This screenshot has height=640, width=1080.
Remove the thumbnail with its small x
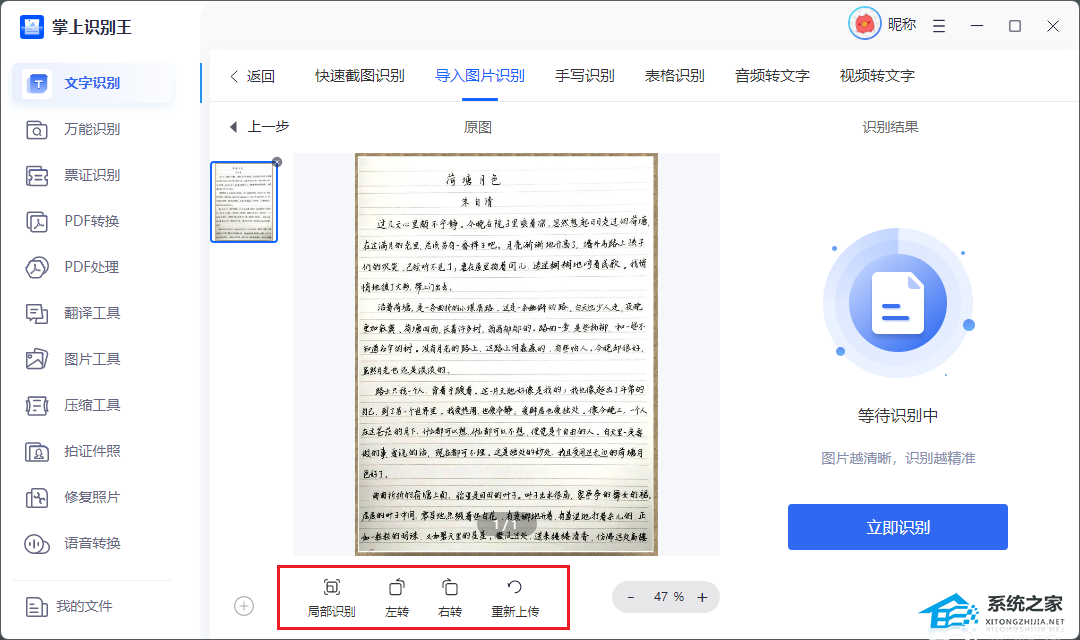click(x=277, y=162)
